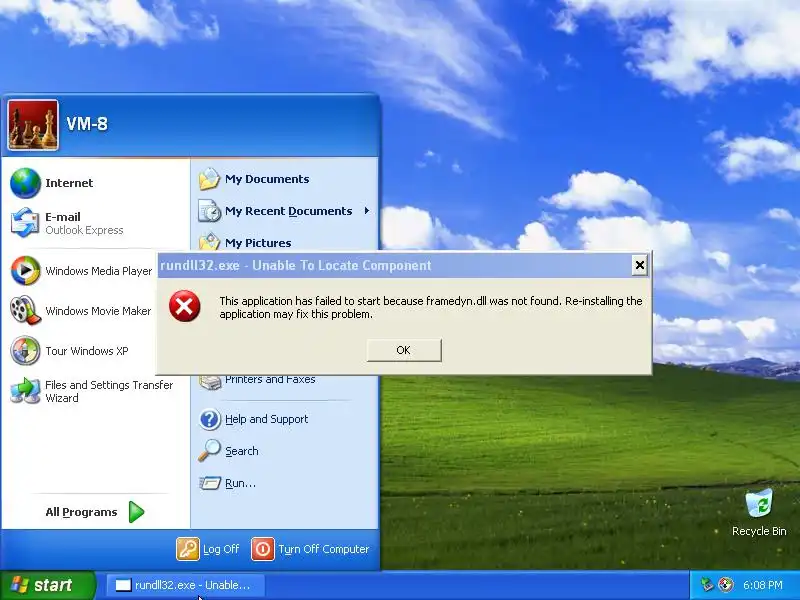Click the Start button
Screen dimensions: 800x600
(x=48, y=585)
